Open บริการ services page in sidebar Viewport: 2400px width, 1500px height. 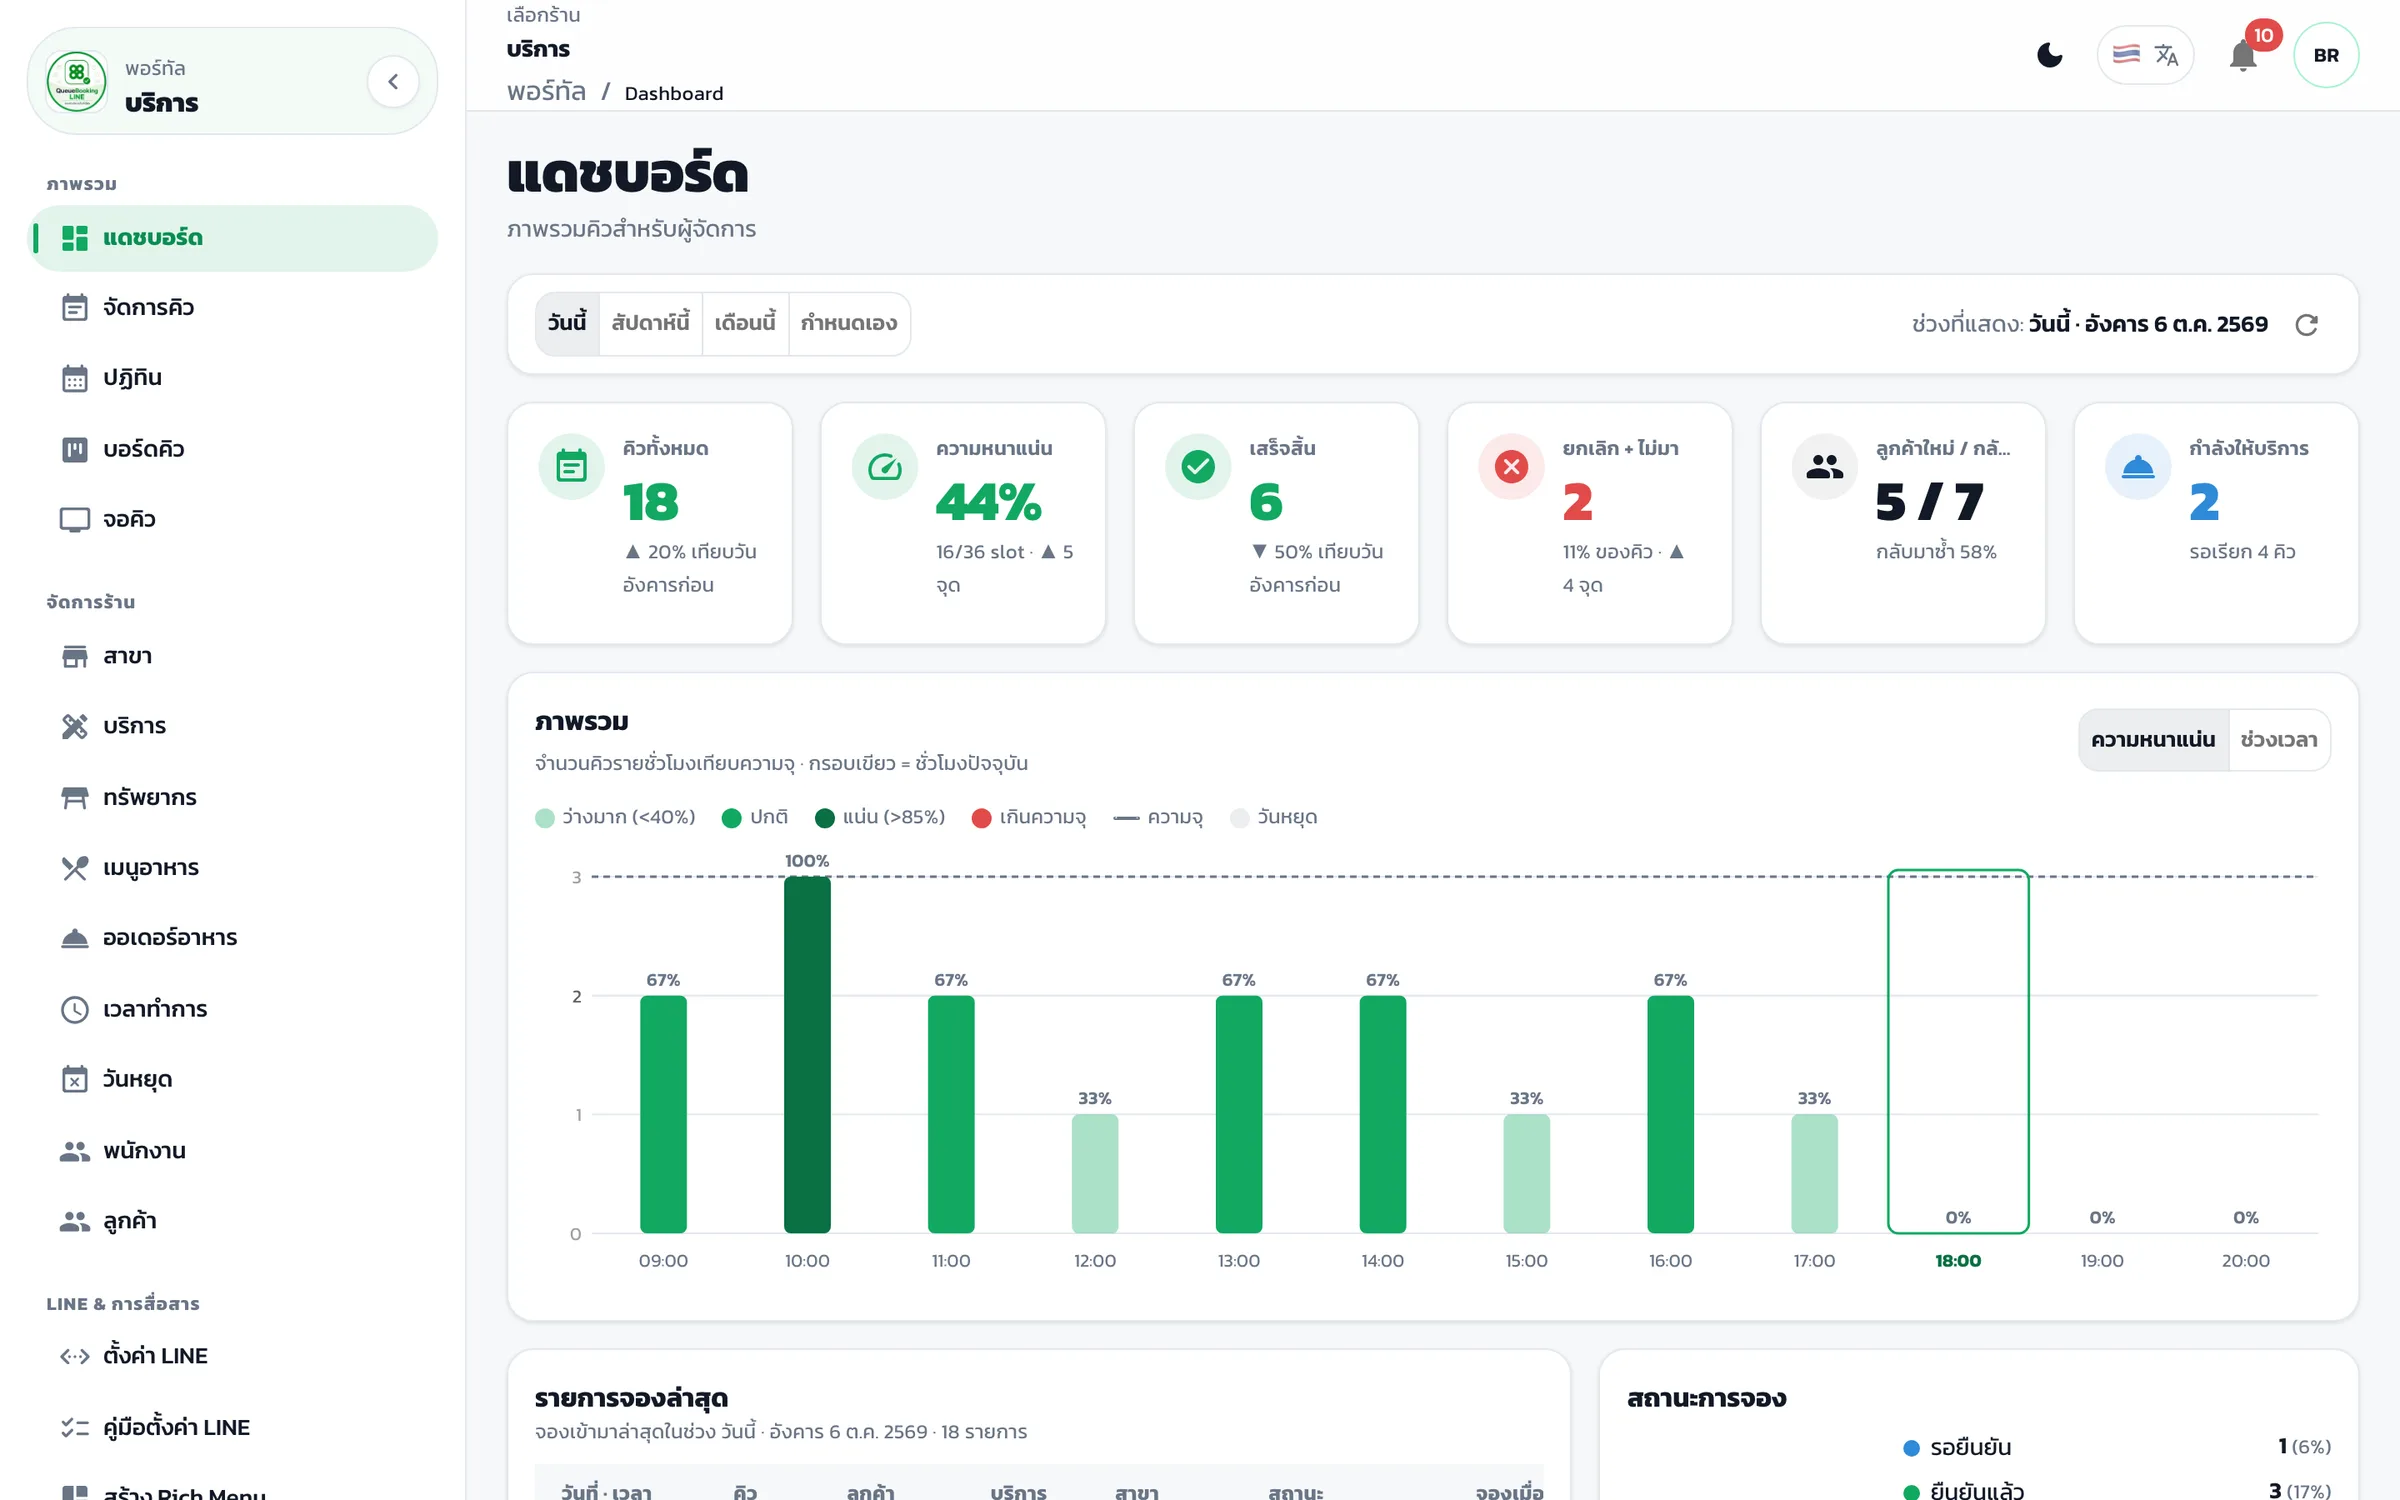pos(233,726)
